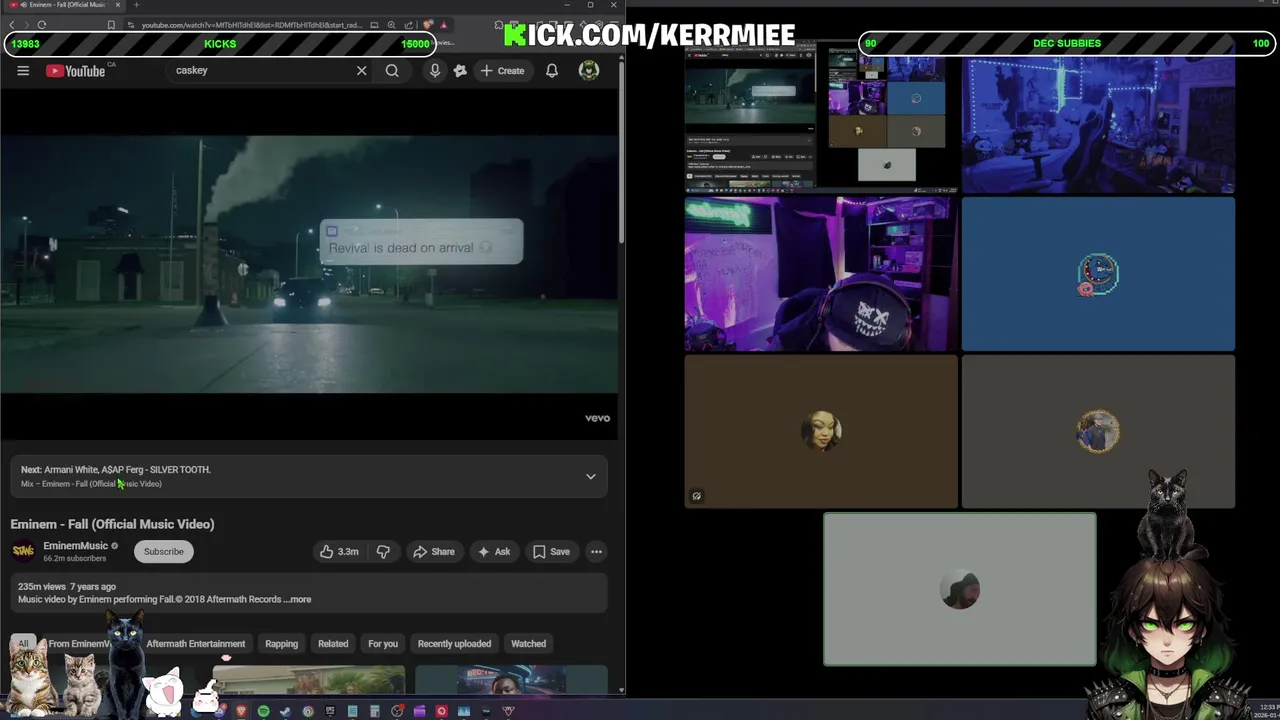Subscribe to EminemMusic
This screenshot has width=1280, height=720.
click(x=163, y=551)
